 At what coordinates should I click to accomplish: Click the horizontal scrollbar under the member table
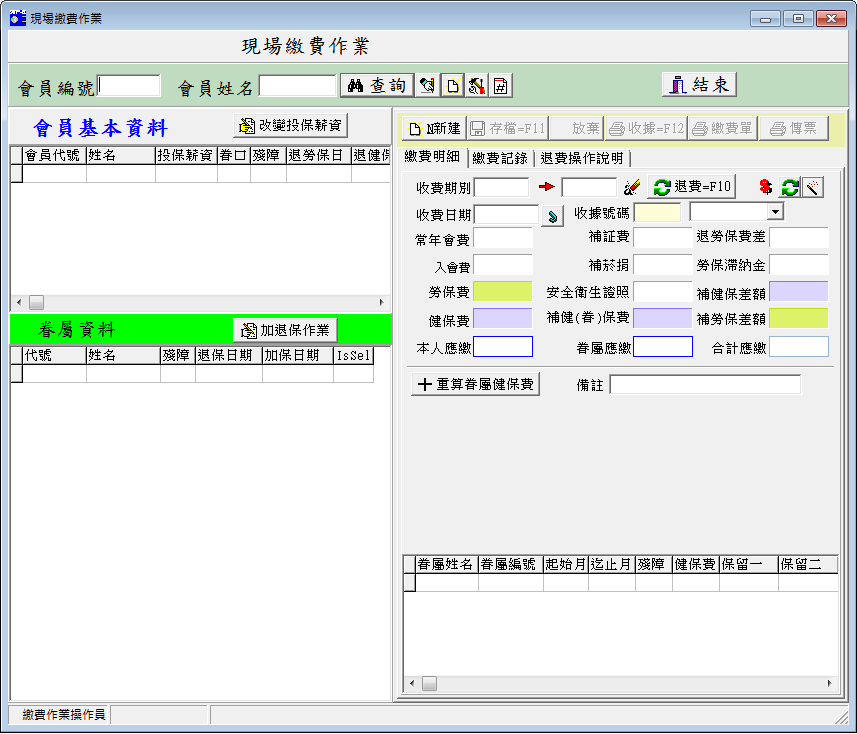200,302
